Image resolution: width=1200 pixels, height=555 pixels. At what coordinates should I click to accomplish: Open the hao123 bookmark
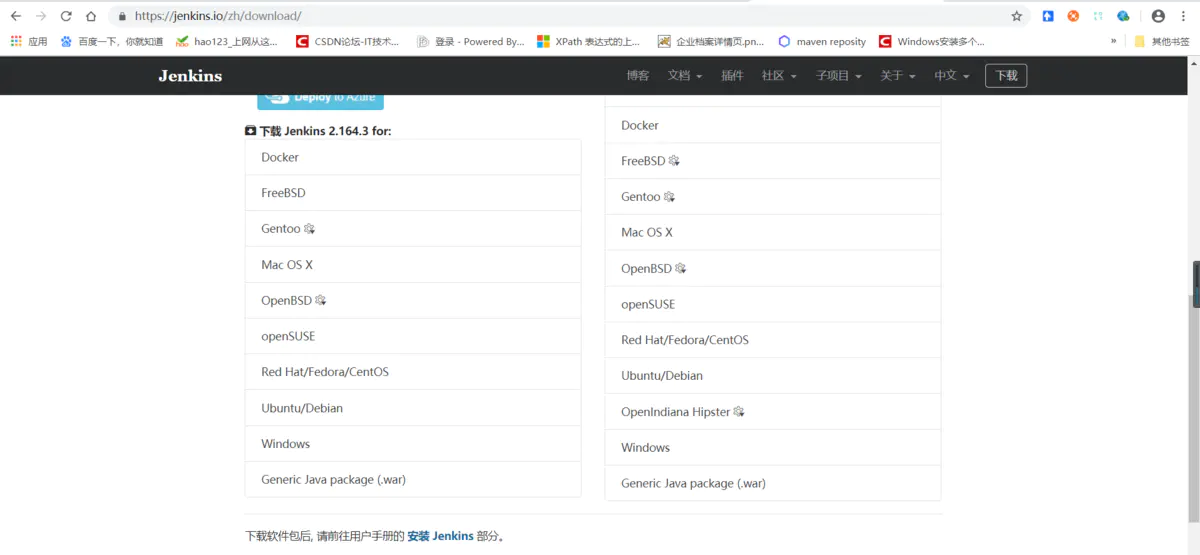pyautogui.click(x=227, y=42)
